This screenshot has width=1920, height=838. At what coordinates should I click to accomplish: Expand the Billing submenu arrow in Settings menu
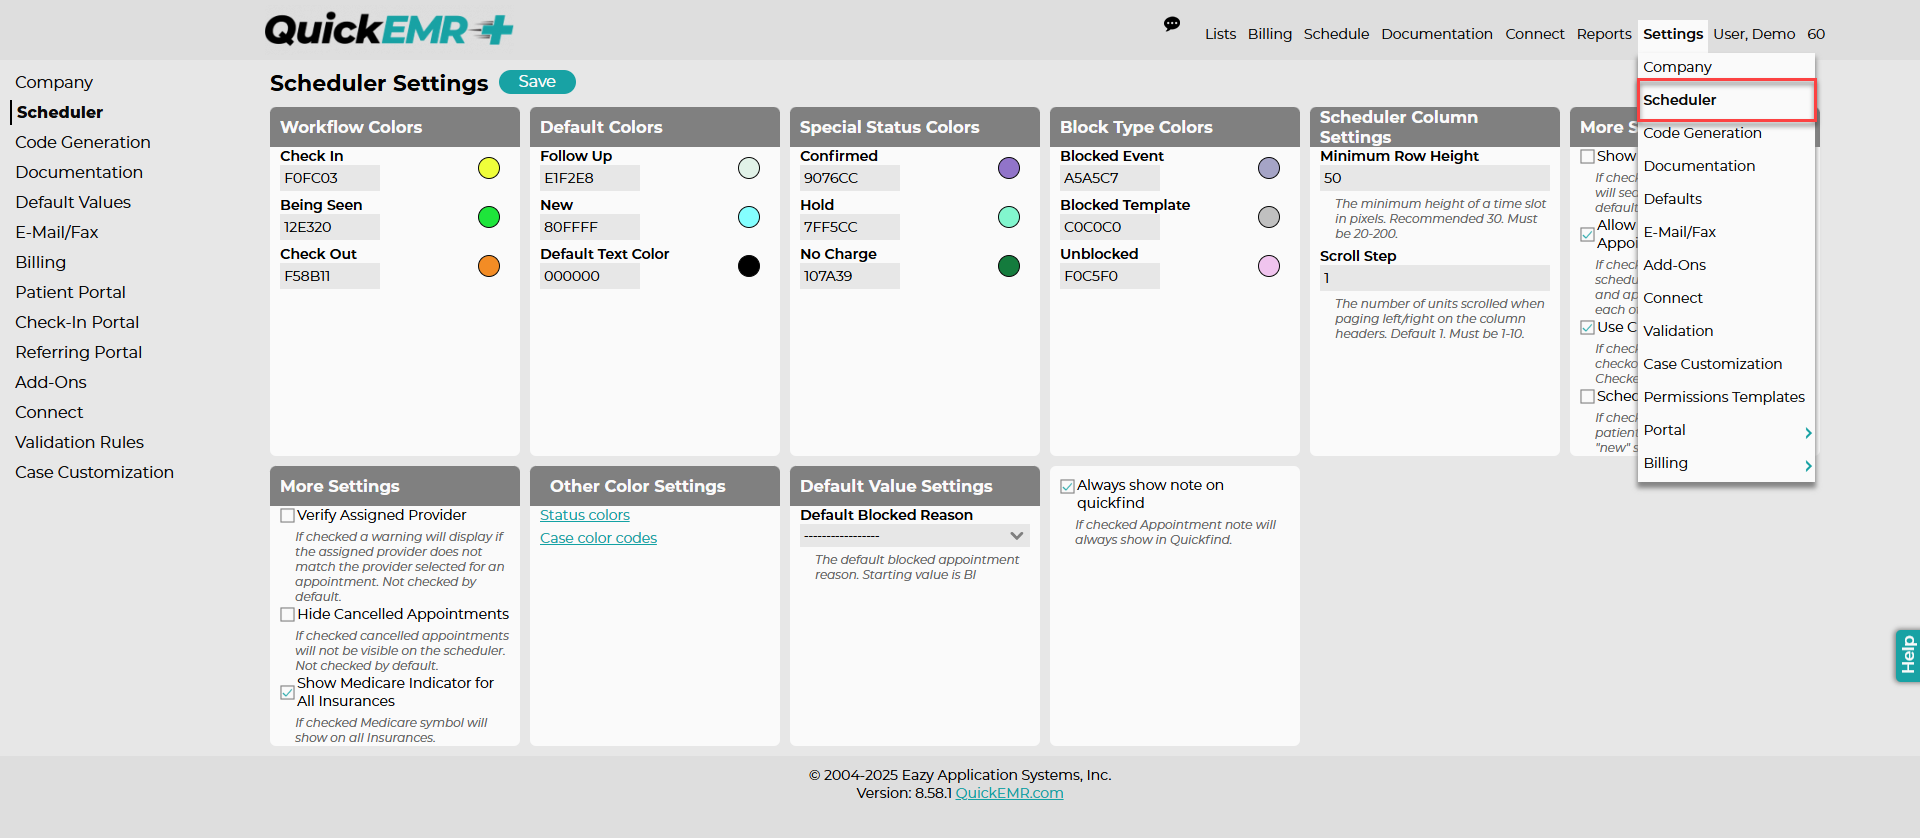(x=1808, y=466)
